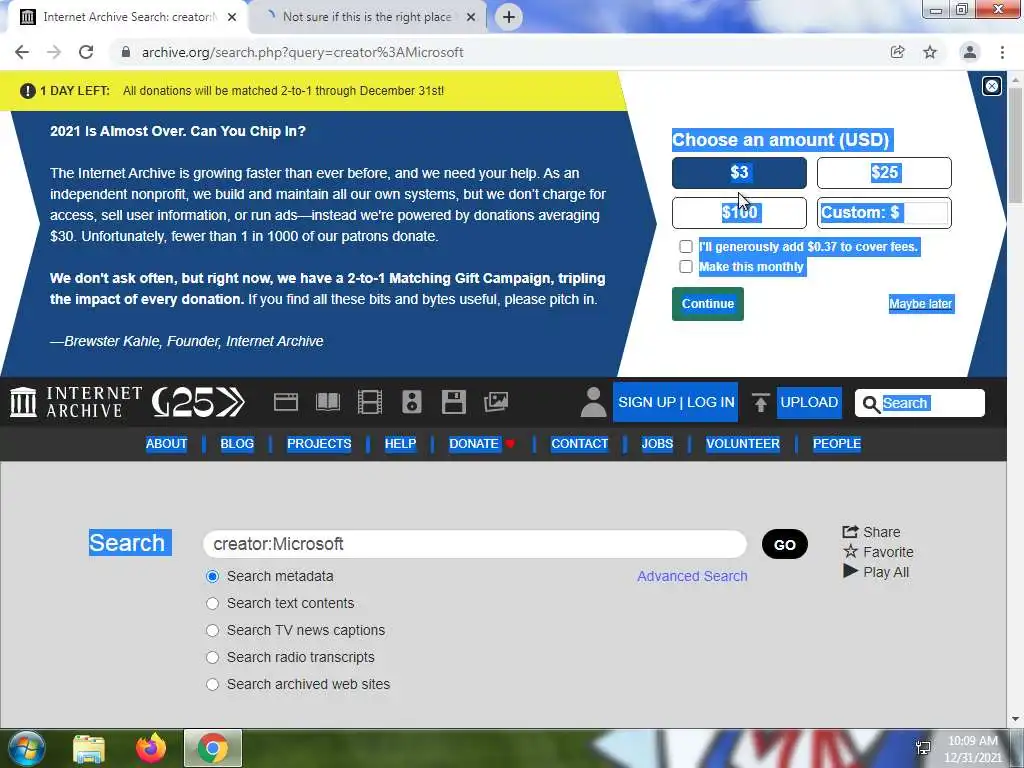The image size is (1024, 768).
Task: Click the green Continue button
Action: click(x=708, y=304)
